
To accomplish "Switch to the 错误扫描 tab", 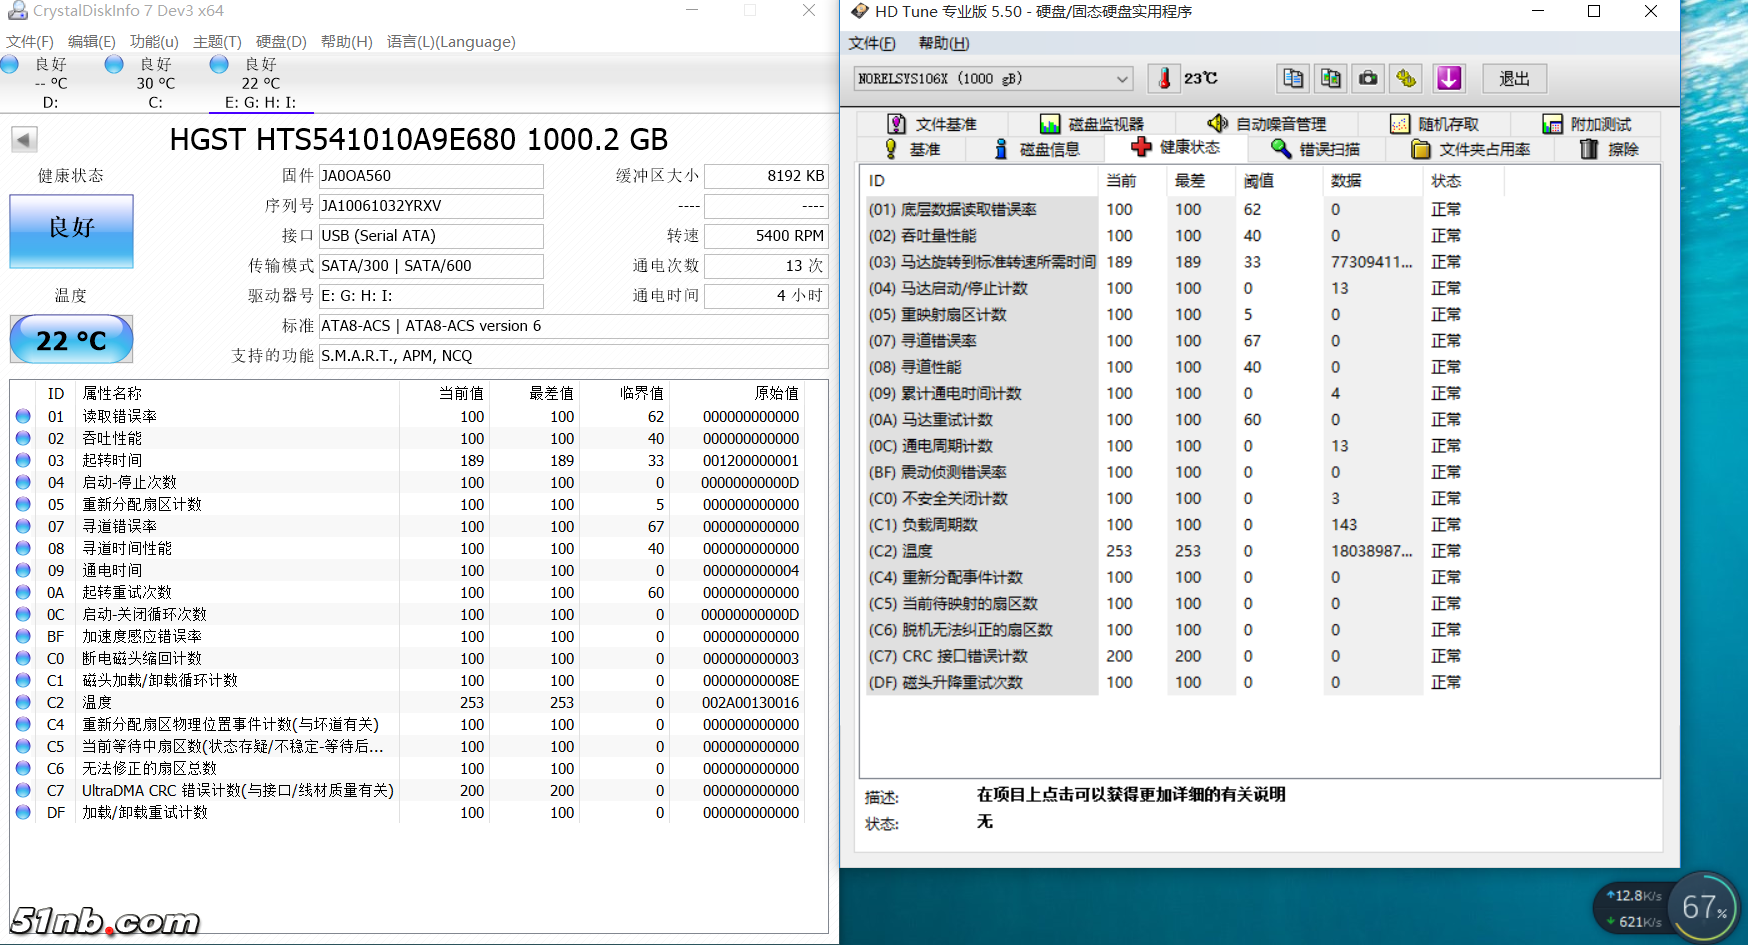I will click(1315, 149).
